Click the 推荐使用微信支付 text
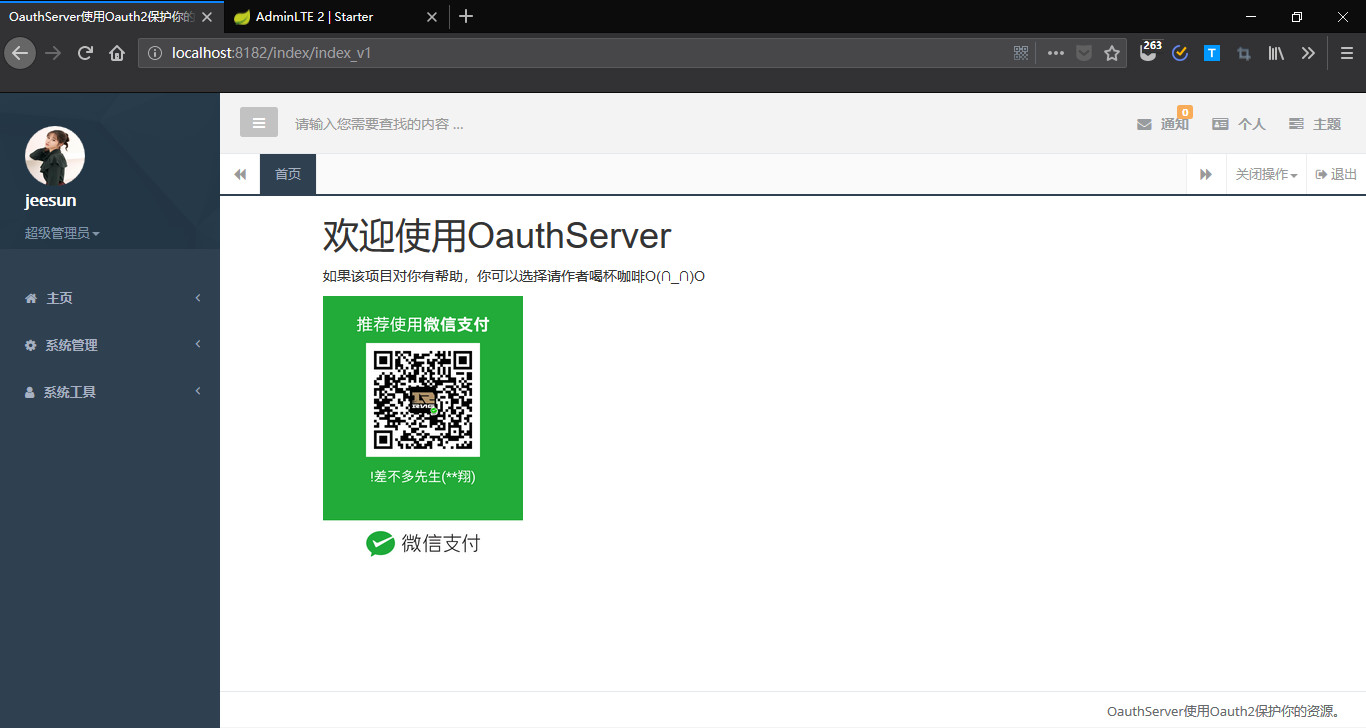1366x728 pixels. (423, 324)
